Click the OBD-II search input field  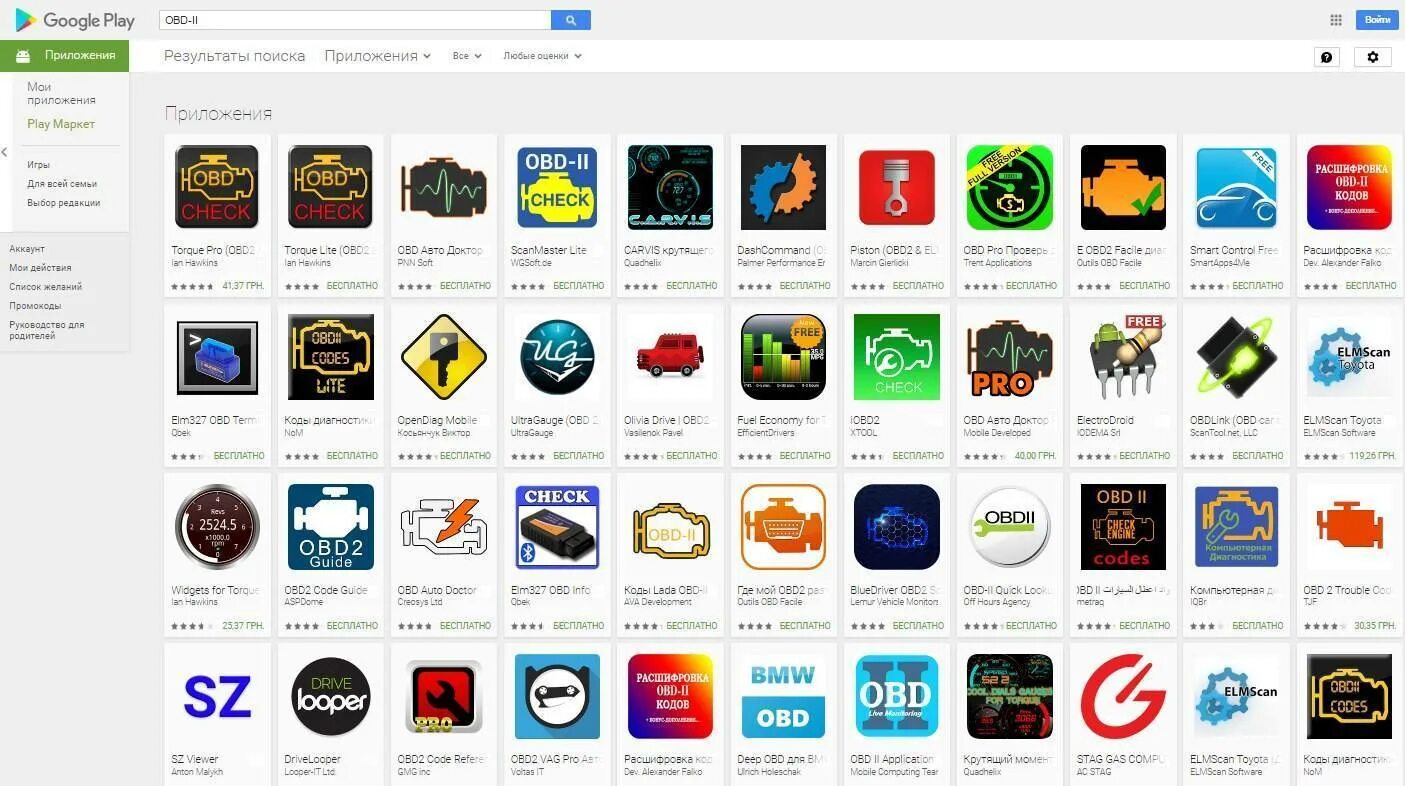[355, 20]
